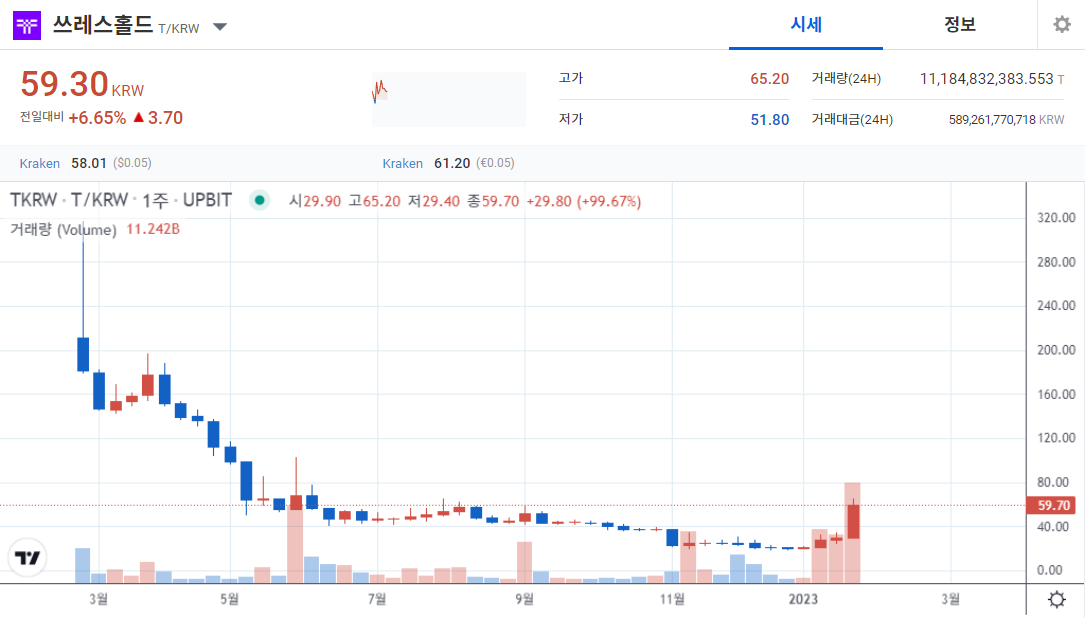The height and width of the screenshot is (618, 1085).
Task: Click the chart legend TKRW · T/KRW · 1주 · UPBIT
Action: (120, 200)
